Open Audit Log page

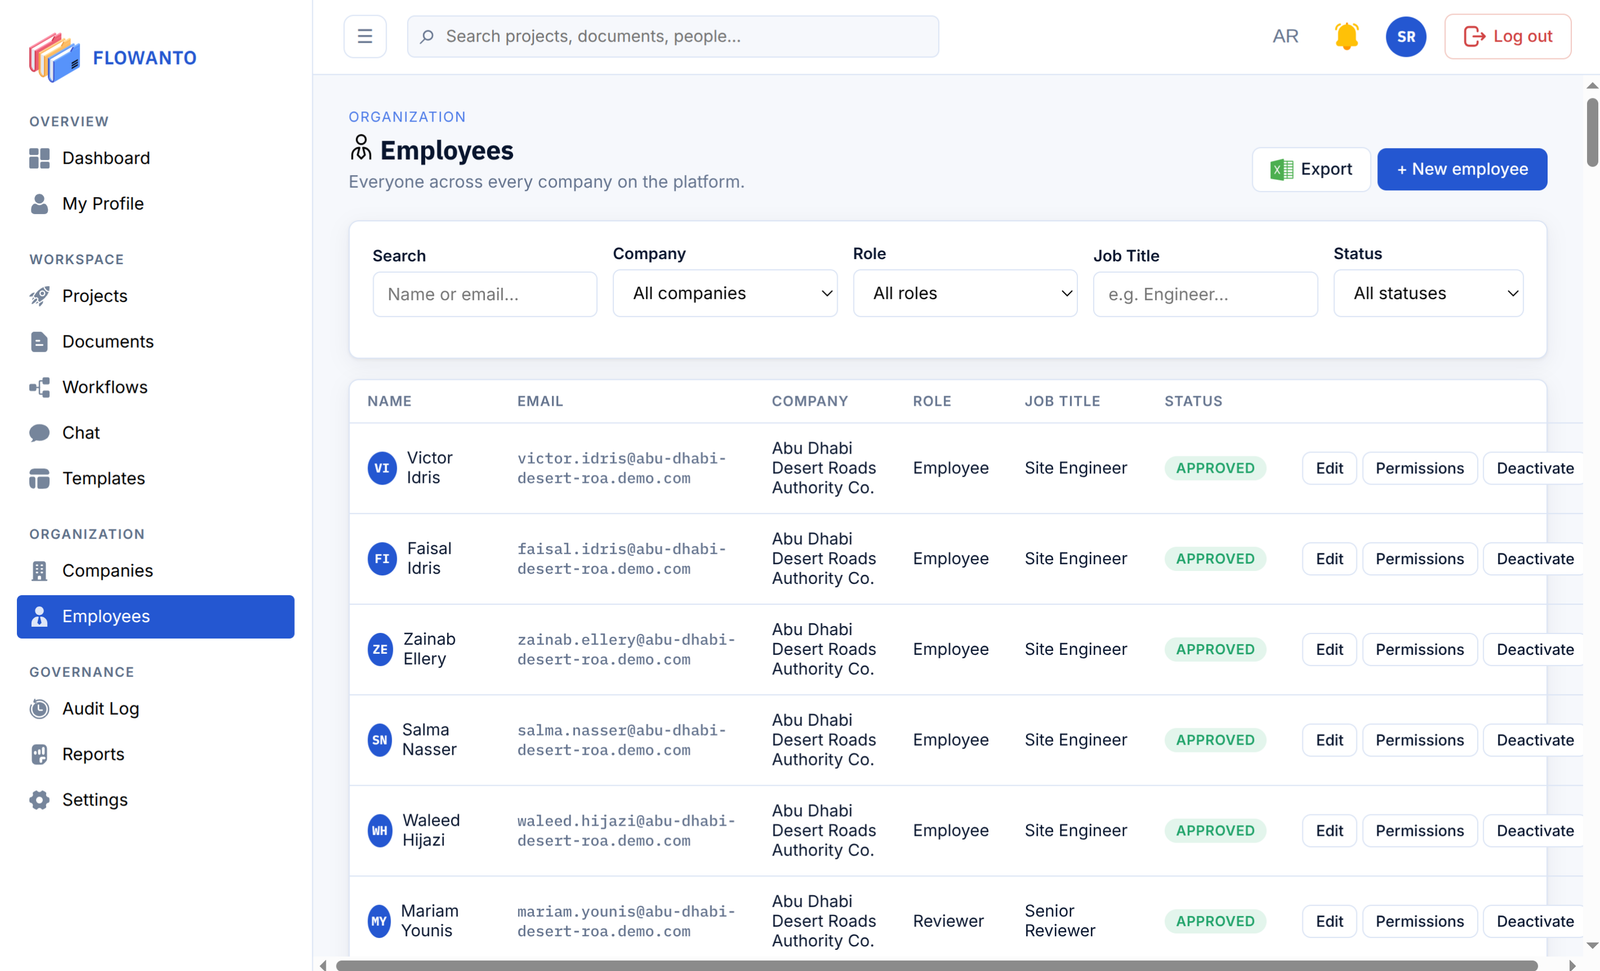[156, 709]
